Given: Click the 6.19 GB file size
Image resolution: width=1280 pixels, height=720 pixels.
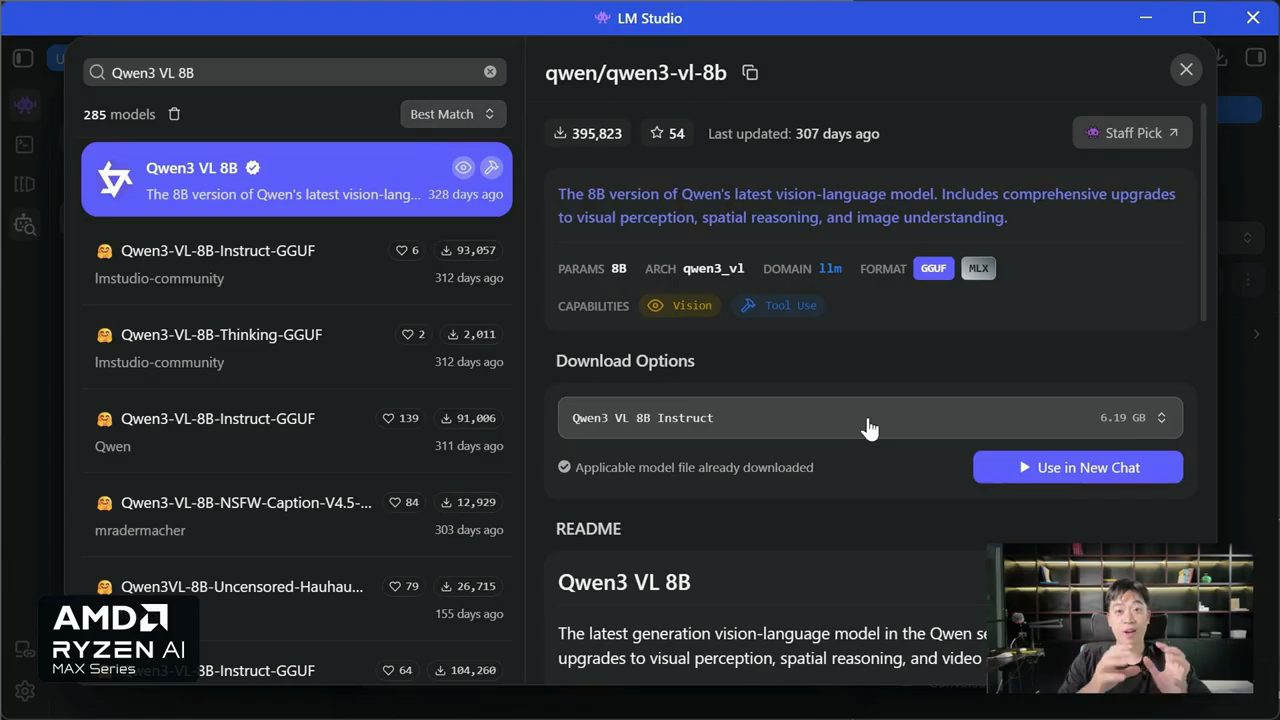Looking at the screenshot, I should [x=1123, y=418].
